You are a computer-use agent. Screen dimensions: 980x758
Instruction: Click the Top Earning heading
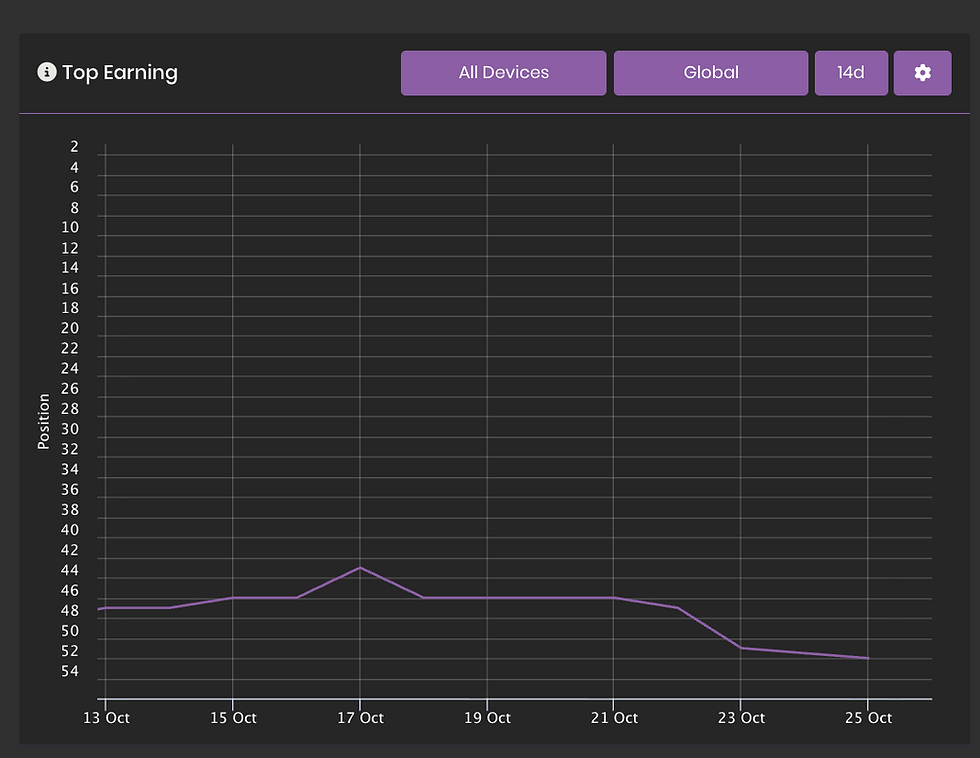click(x=120, y=72)
